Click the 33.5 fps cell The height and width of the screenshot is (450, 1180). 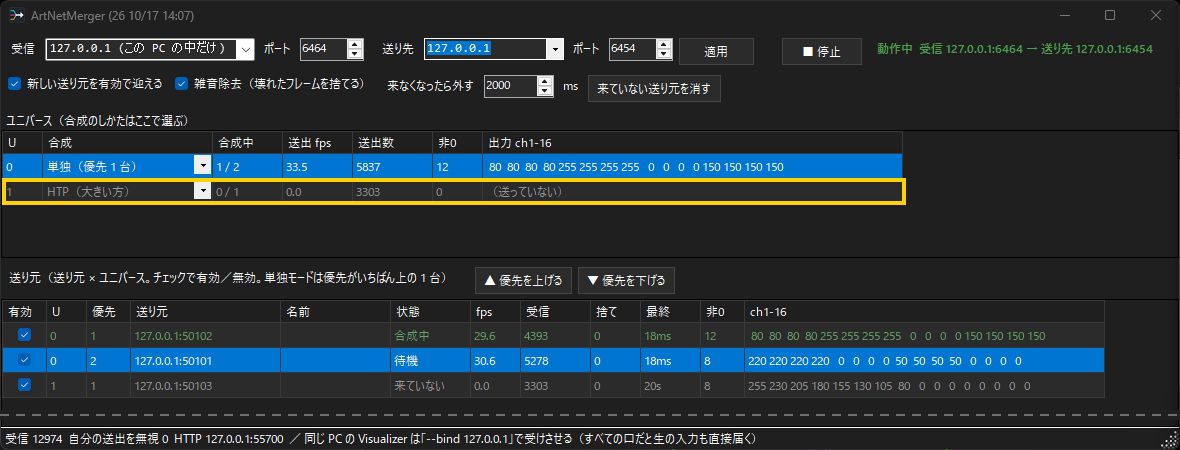point(318,167)
